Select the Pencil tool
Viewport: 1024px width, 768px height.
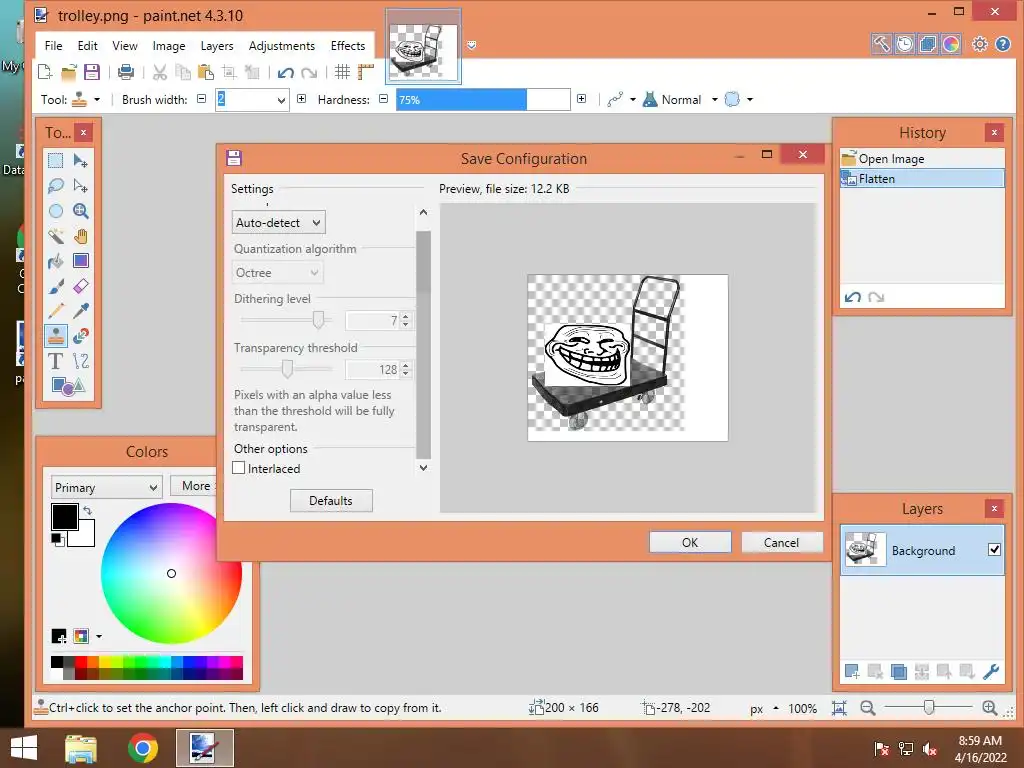[56, 311]
